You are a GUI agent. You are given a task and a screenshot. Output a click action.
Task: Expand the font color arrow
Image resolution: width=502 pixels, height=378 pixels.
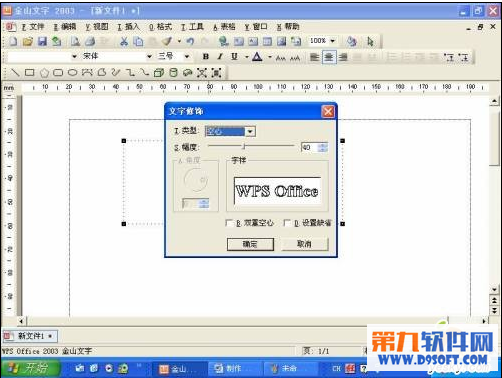point(269,57)
